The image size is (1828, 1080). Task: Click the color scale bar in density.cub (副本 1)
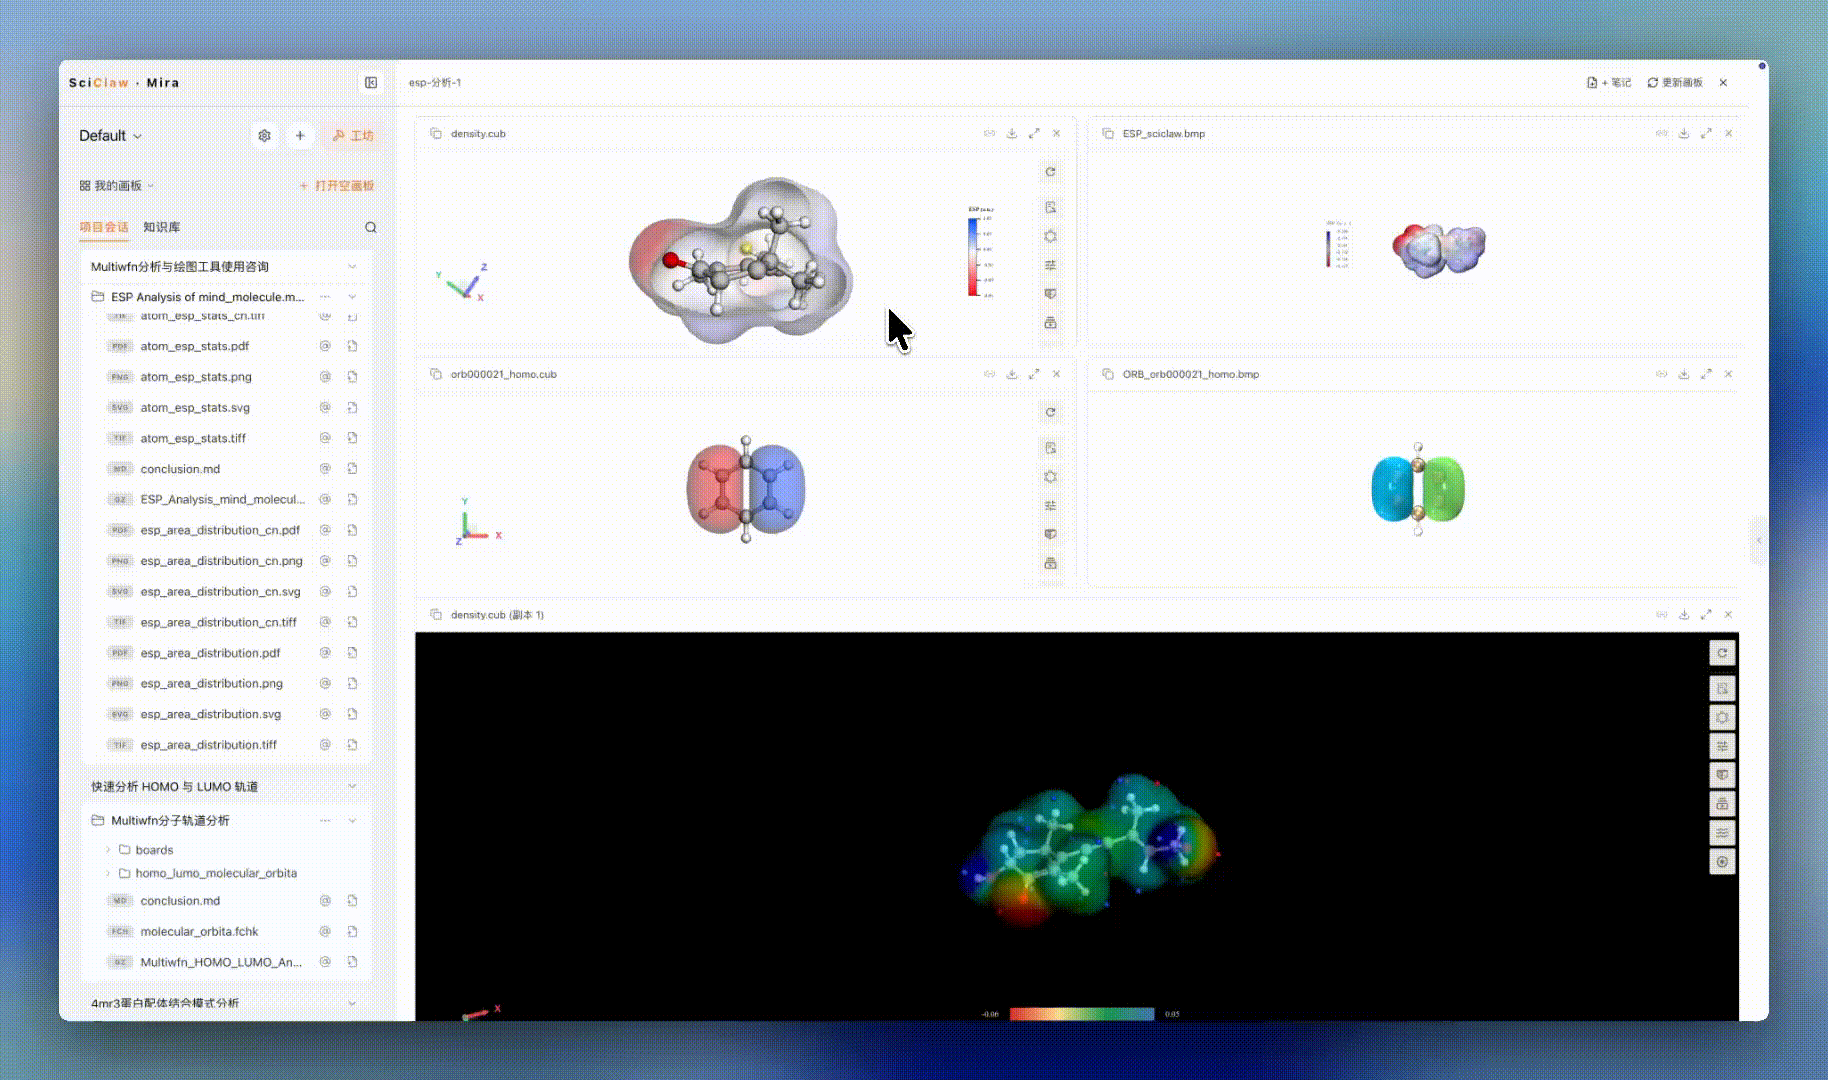pyautogui.click(x=1082, y=1014)
